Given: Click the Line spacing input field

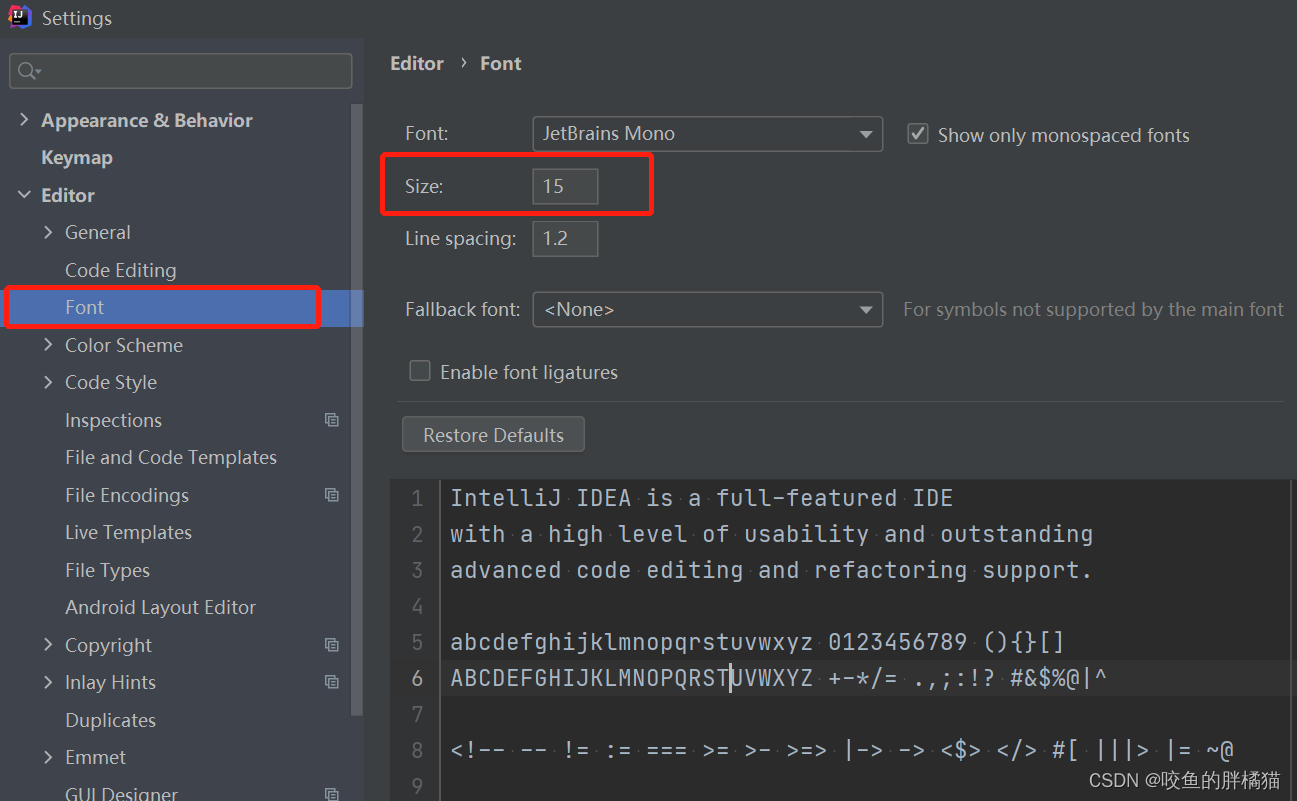Looking at the screenshot, I should pyautogui.click(x=565, y=239).
